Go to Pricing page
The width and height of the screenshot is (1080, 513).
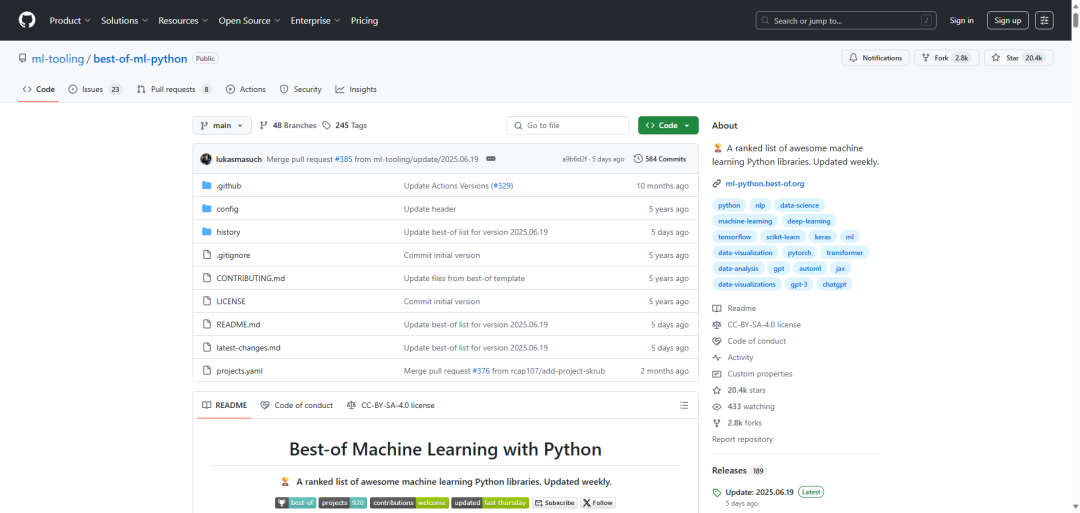(x=364, y=21)
